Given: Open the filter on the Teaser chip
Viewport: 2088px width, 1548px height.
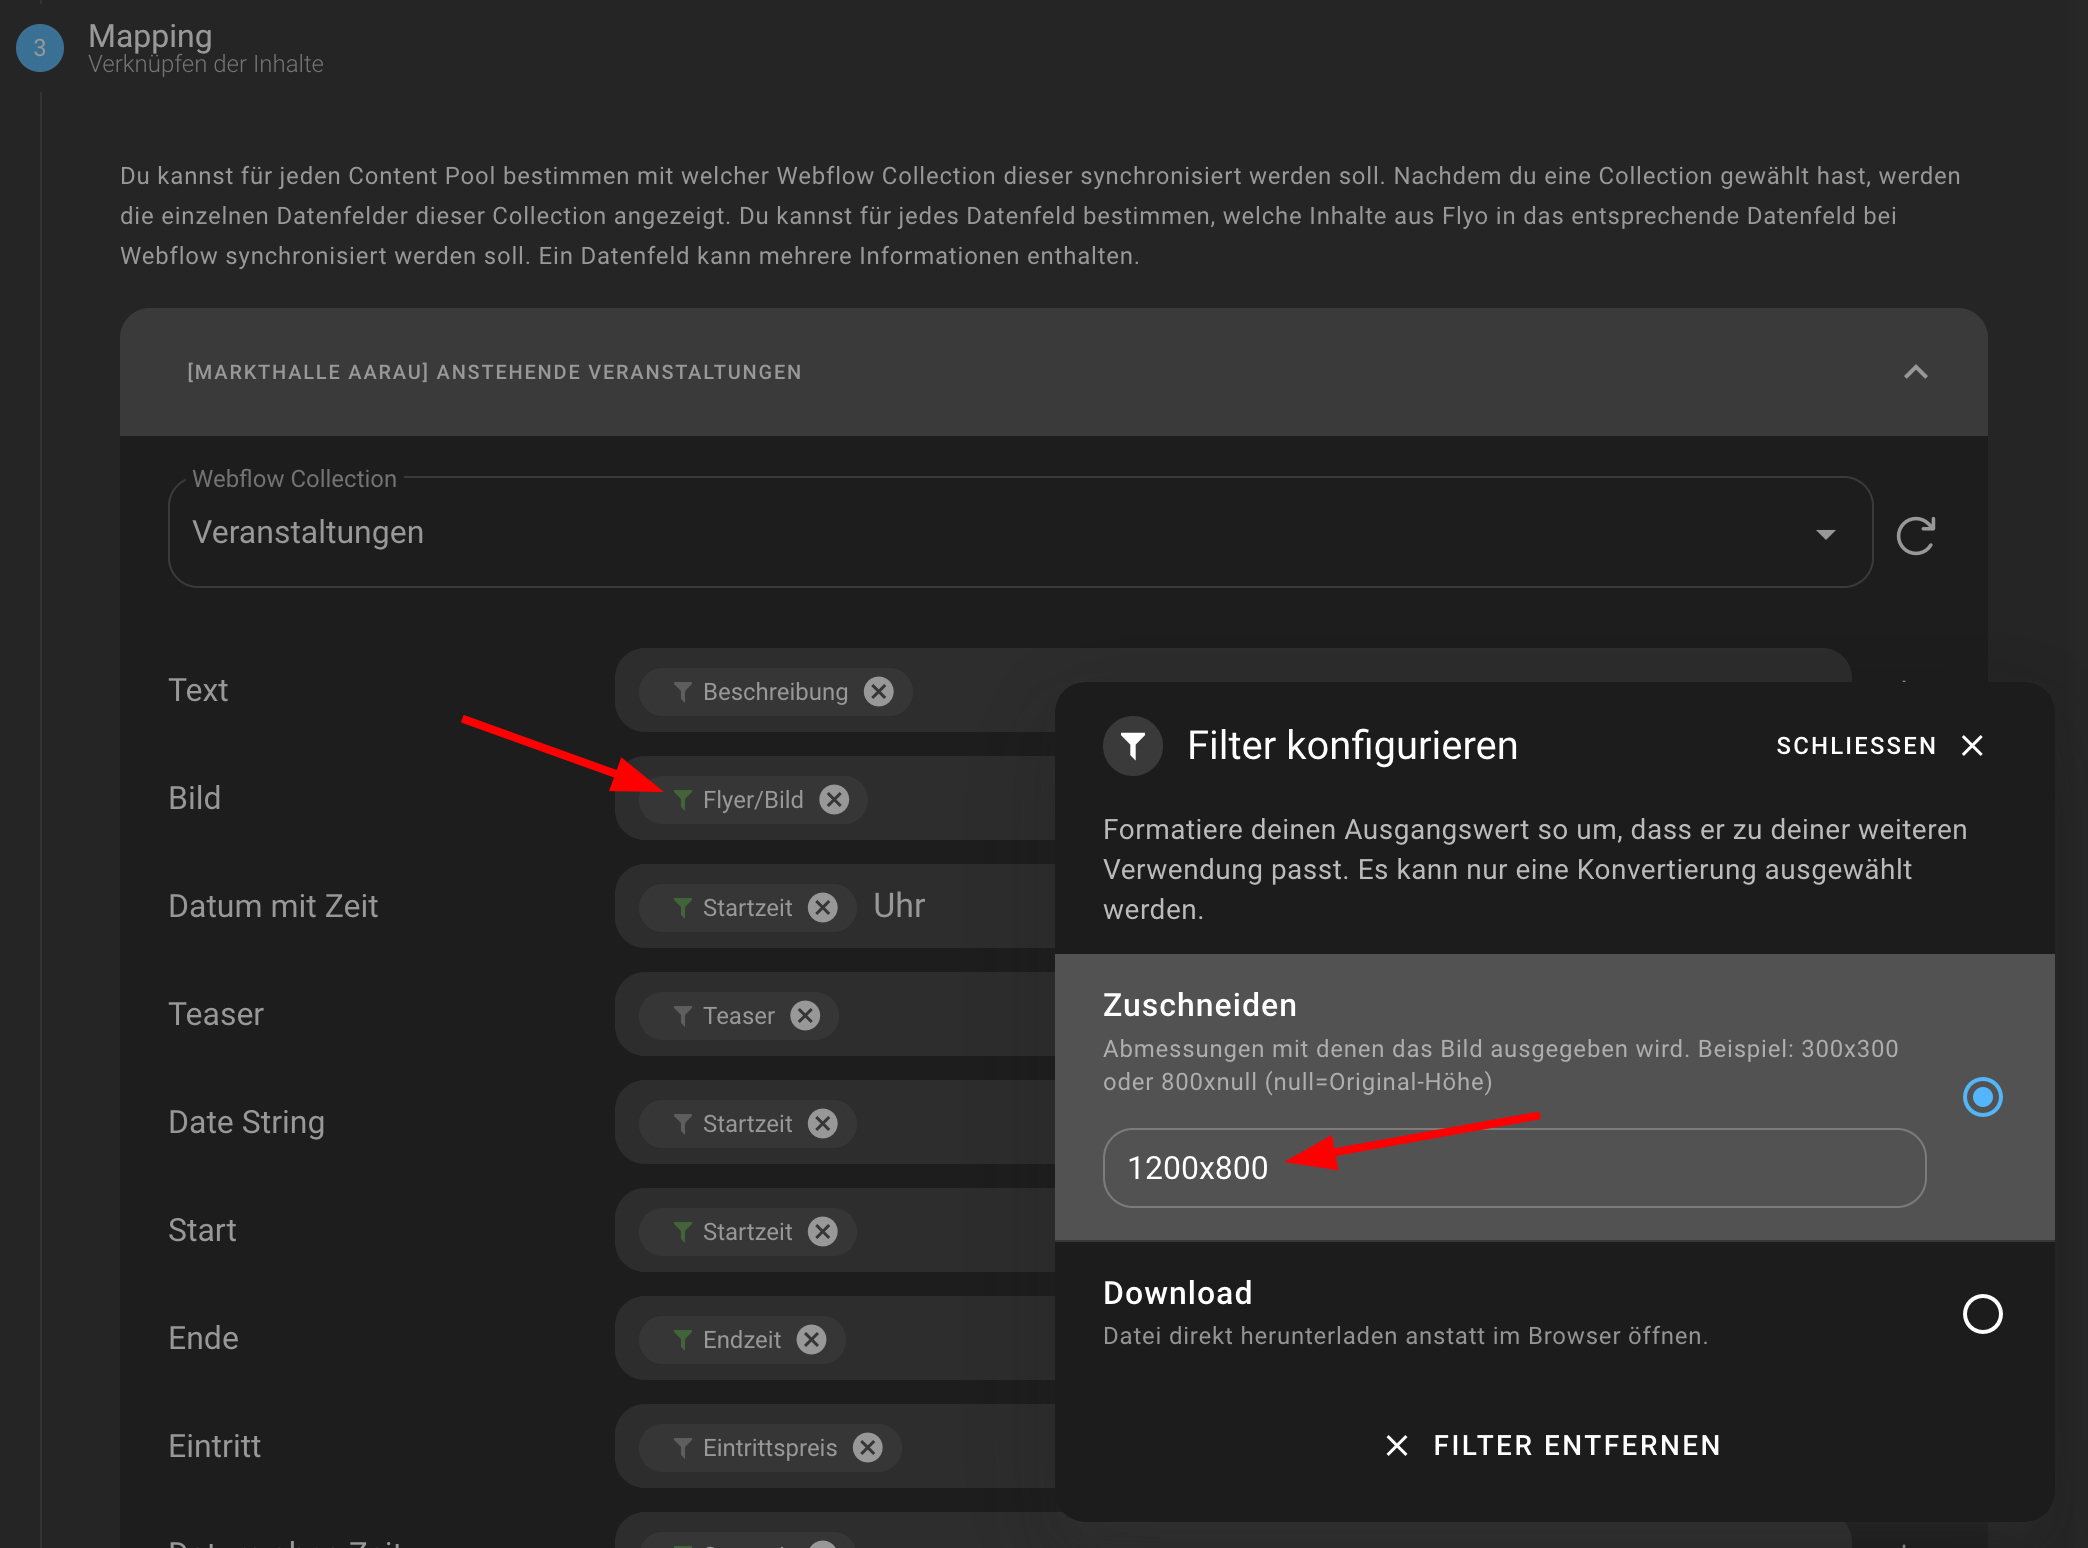Looking at the screenshot, I should click(683, 1015).
